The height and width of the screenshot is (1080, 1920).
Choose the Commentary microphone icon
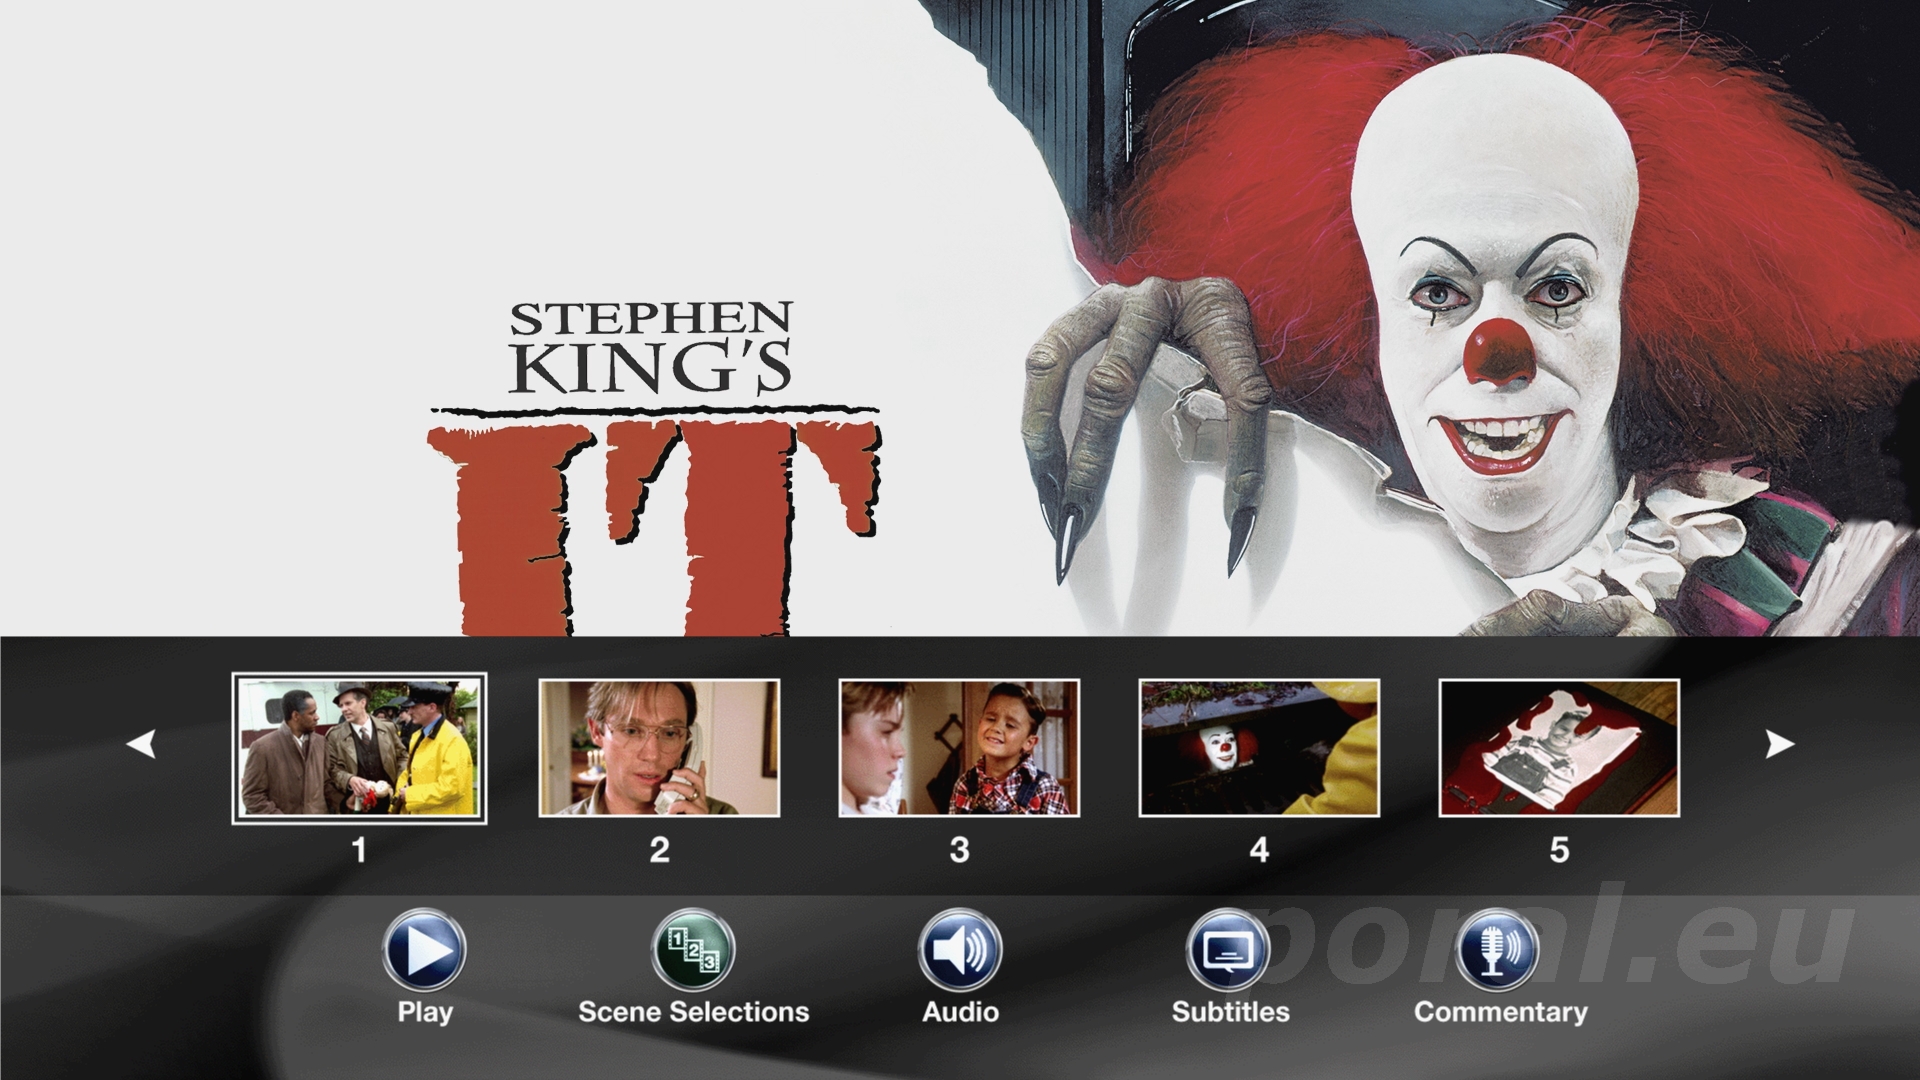1497,949
